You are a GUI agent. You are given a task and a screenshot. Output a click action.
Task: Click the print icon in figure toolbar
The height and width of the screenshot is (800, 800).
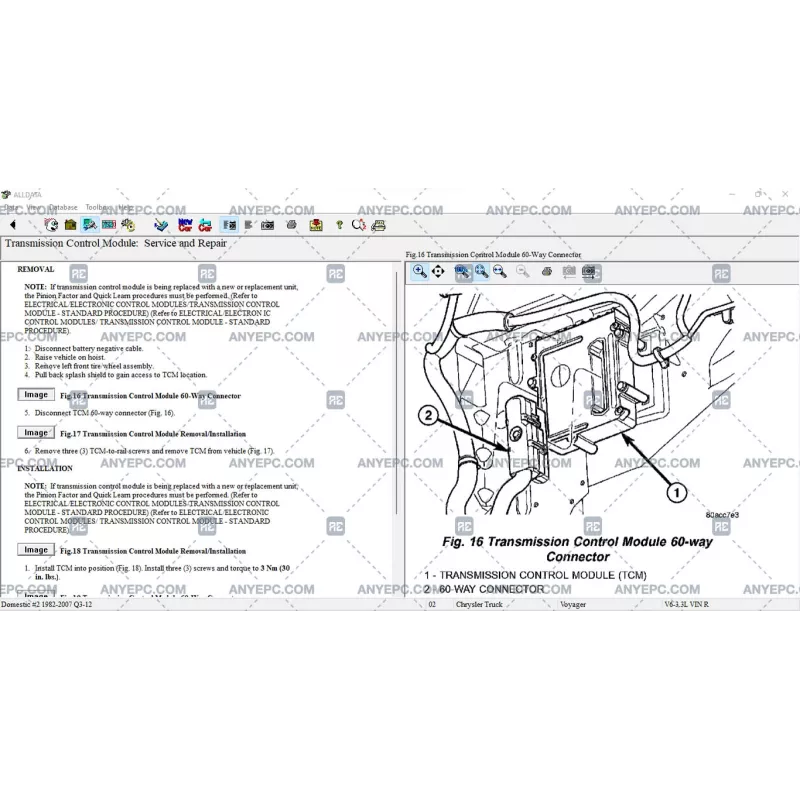click(x=546, y=271)
